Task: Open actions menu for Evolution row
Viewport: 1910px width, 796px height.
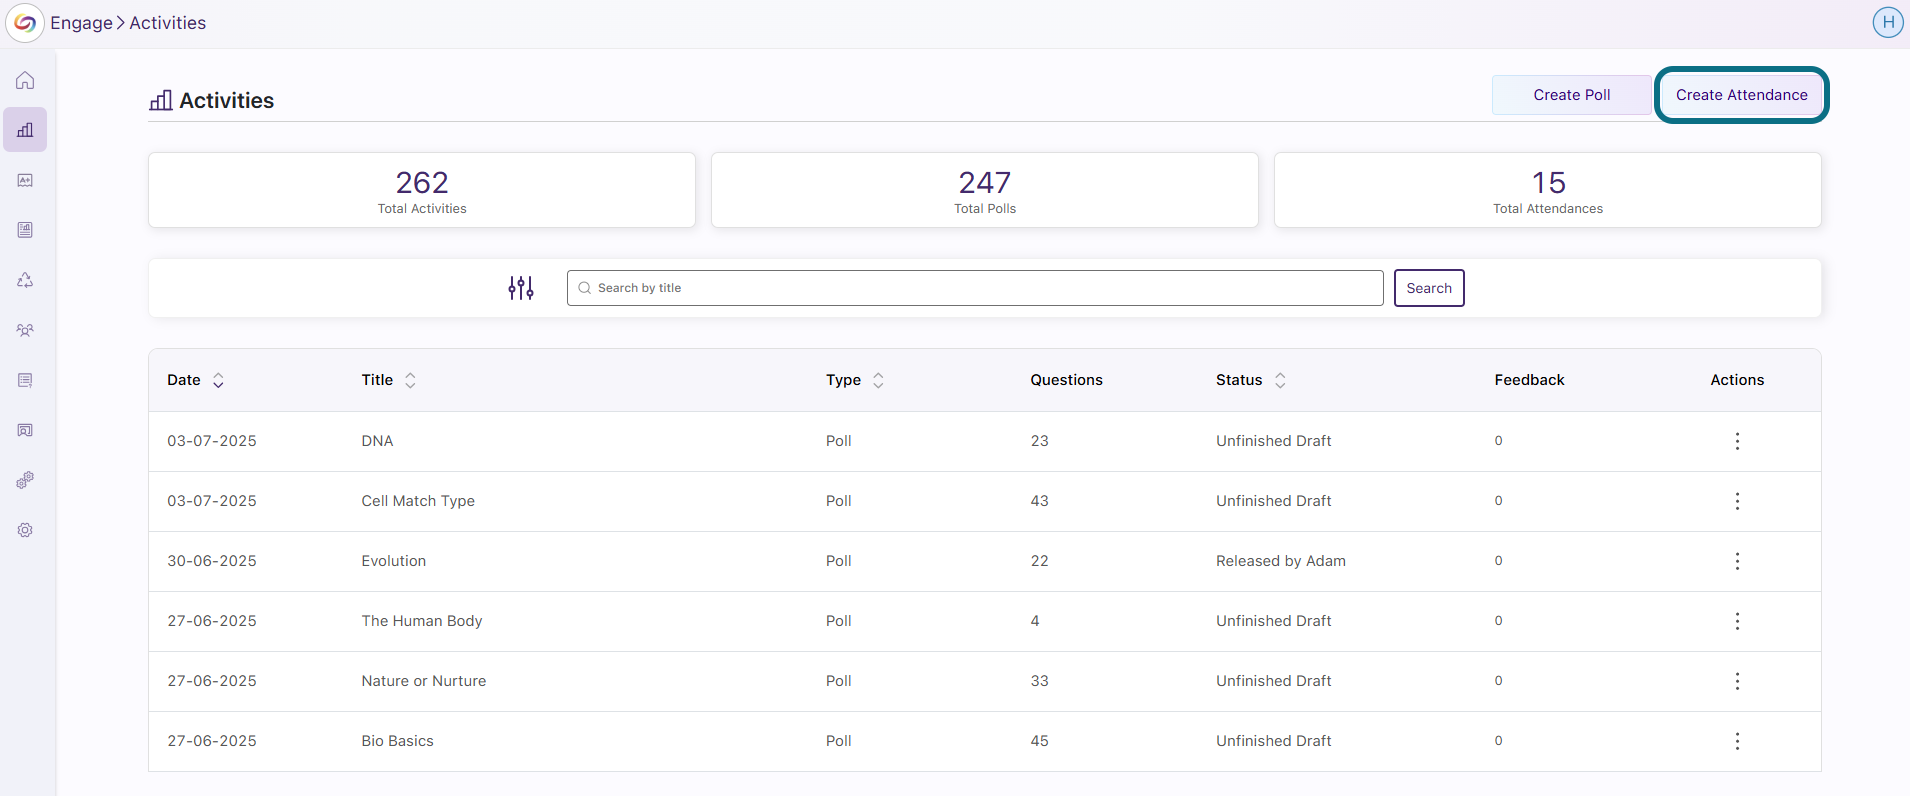Action: [1737, 561]
